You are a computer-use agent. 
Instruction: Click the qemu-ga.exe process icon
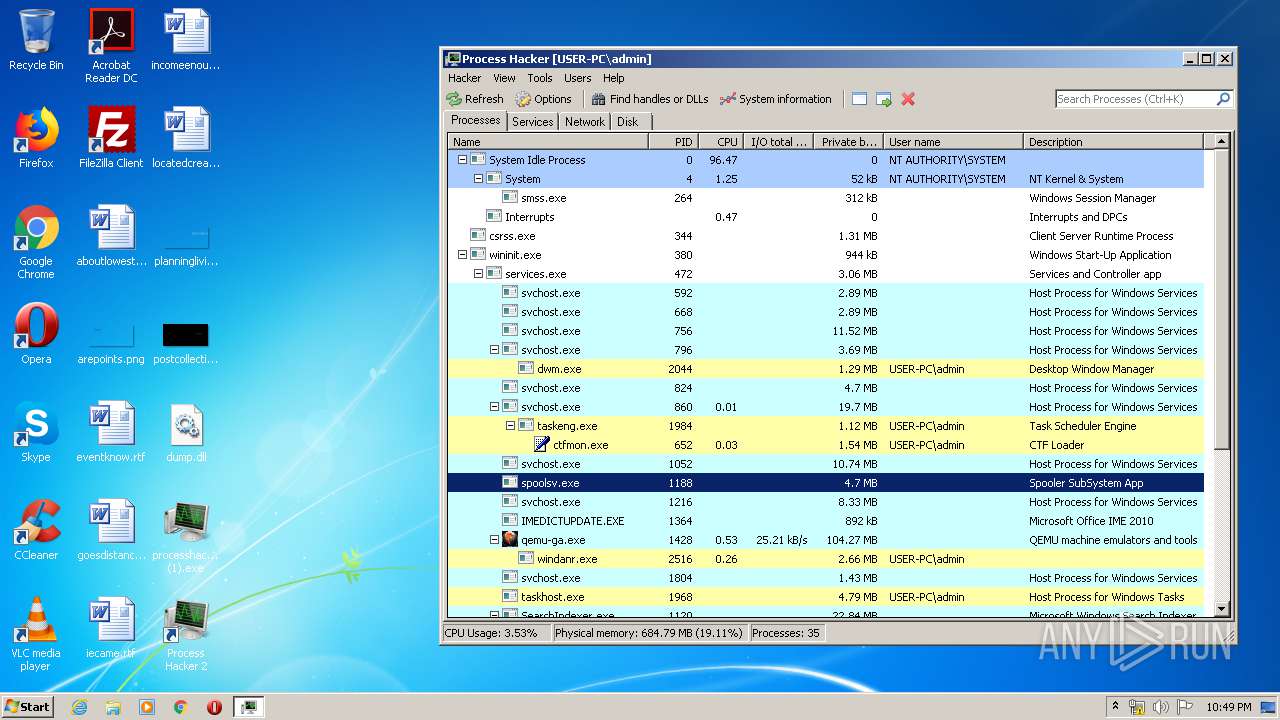510,540
